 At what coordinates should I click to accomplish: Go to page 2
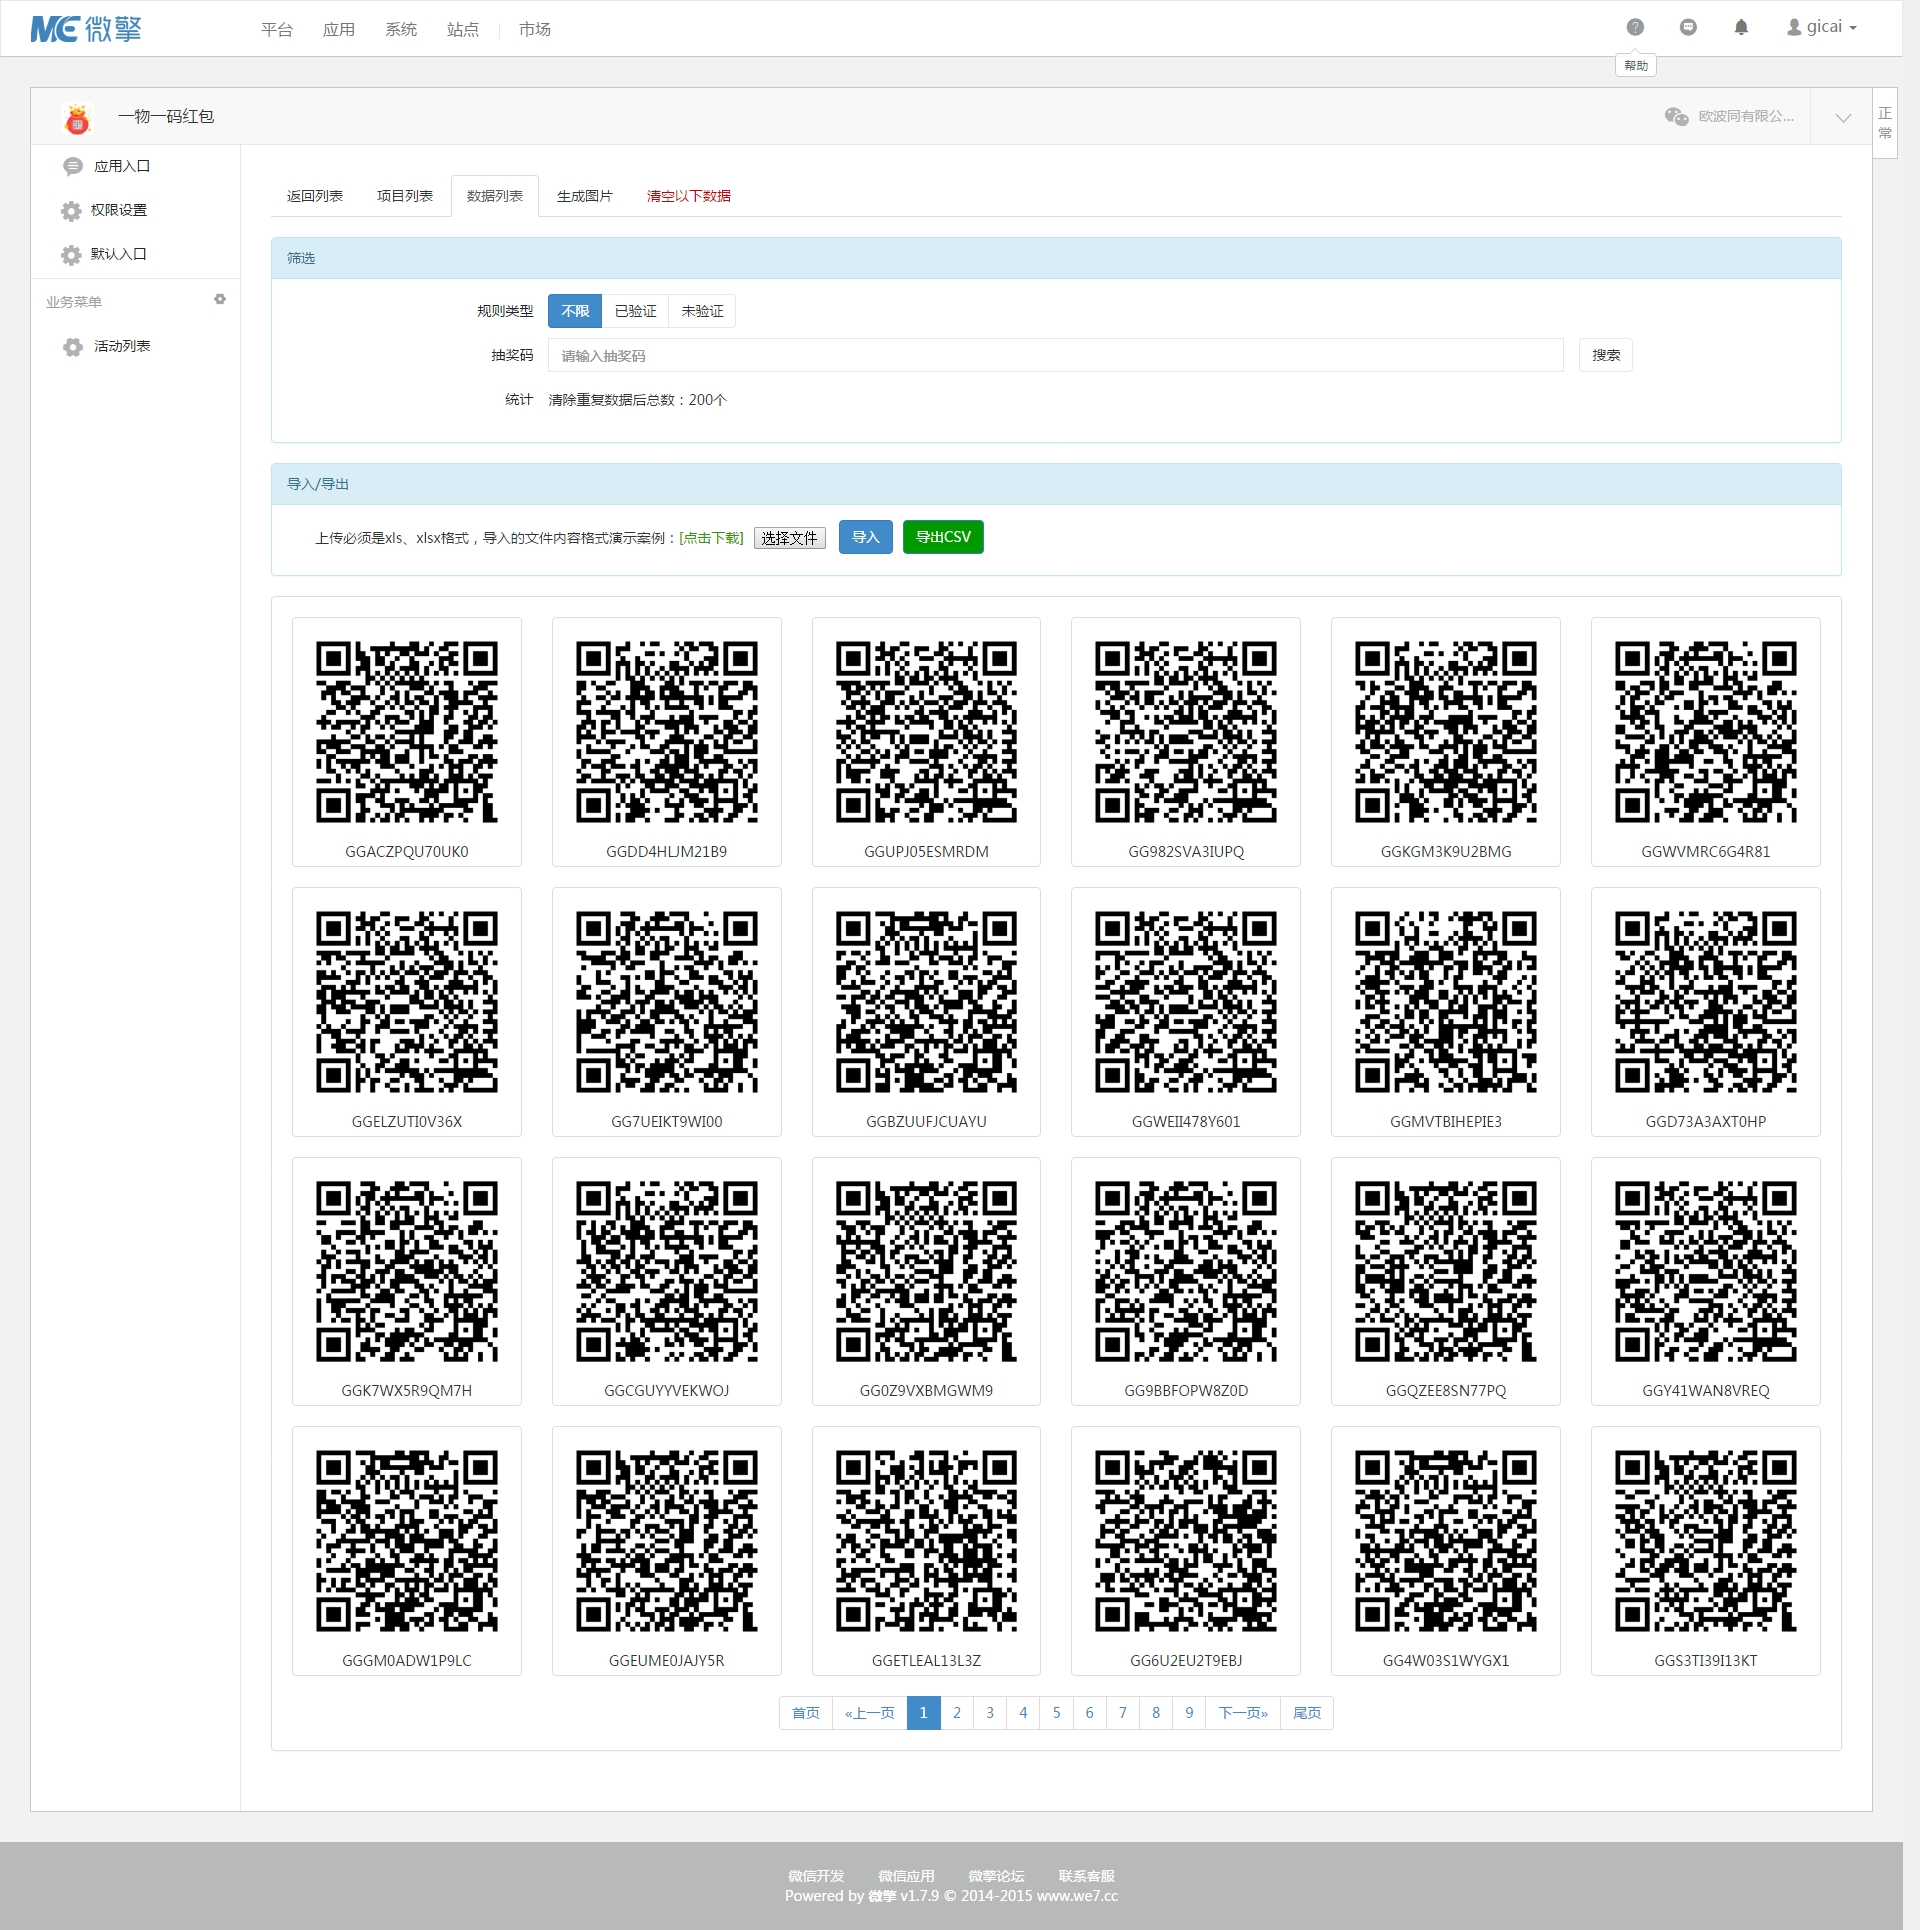[957, 1713]
